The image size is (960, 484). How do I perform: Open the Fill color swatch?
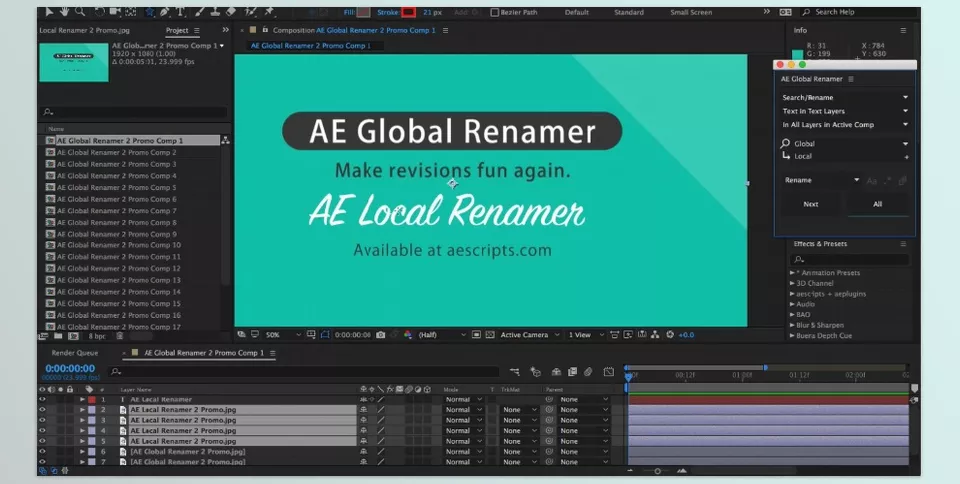[364, 12]
